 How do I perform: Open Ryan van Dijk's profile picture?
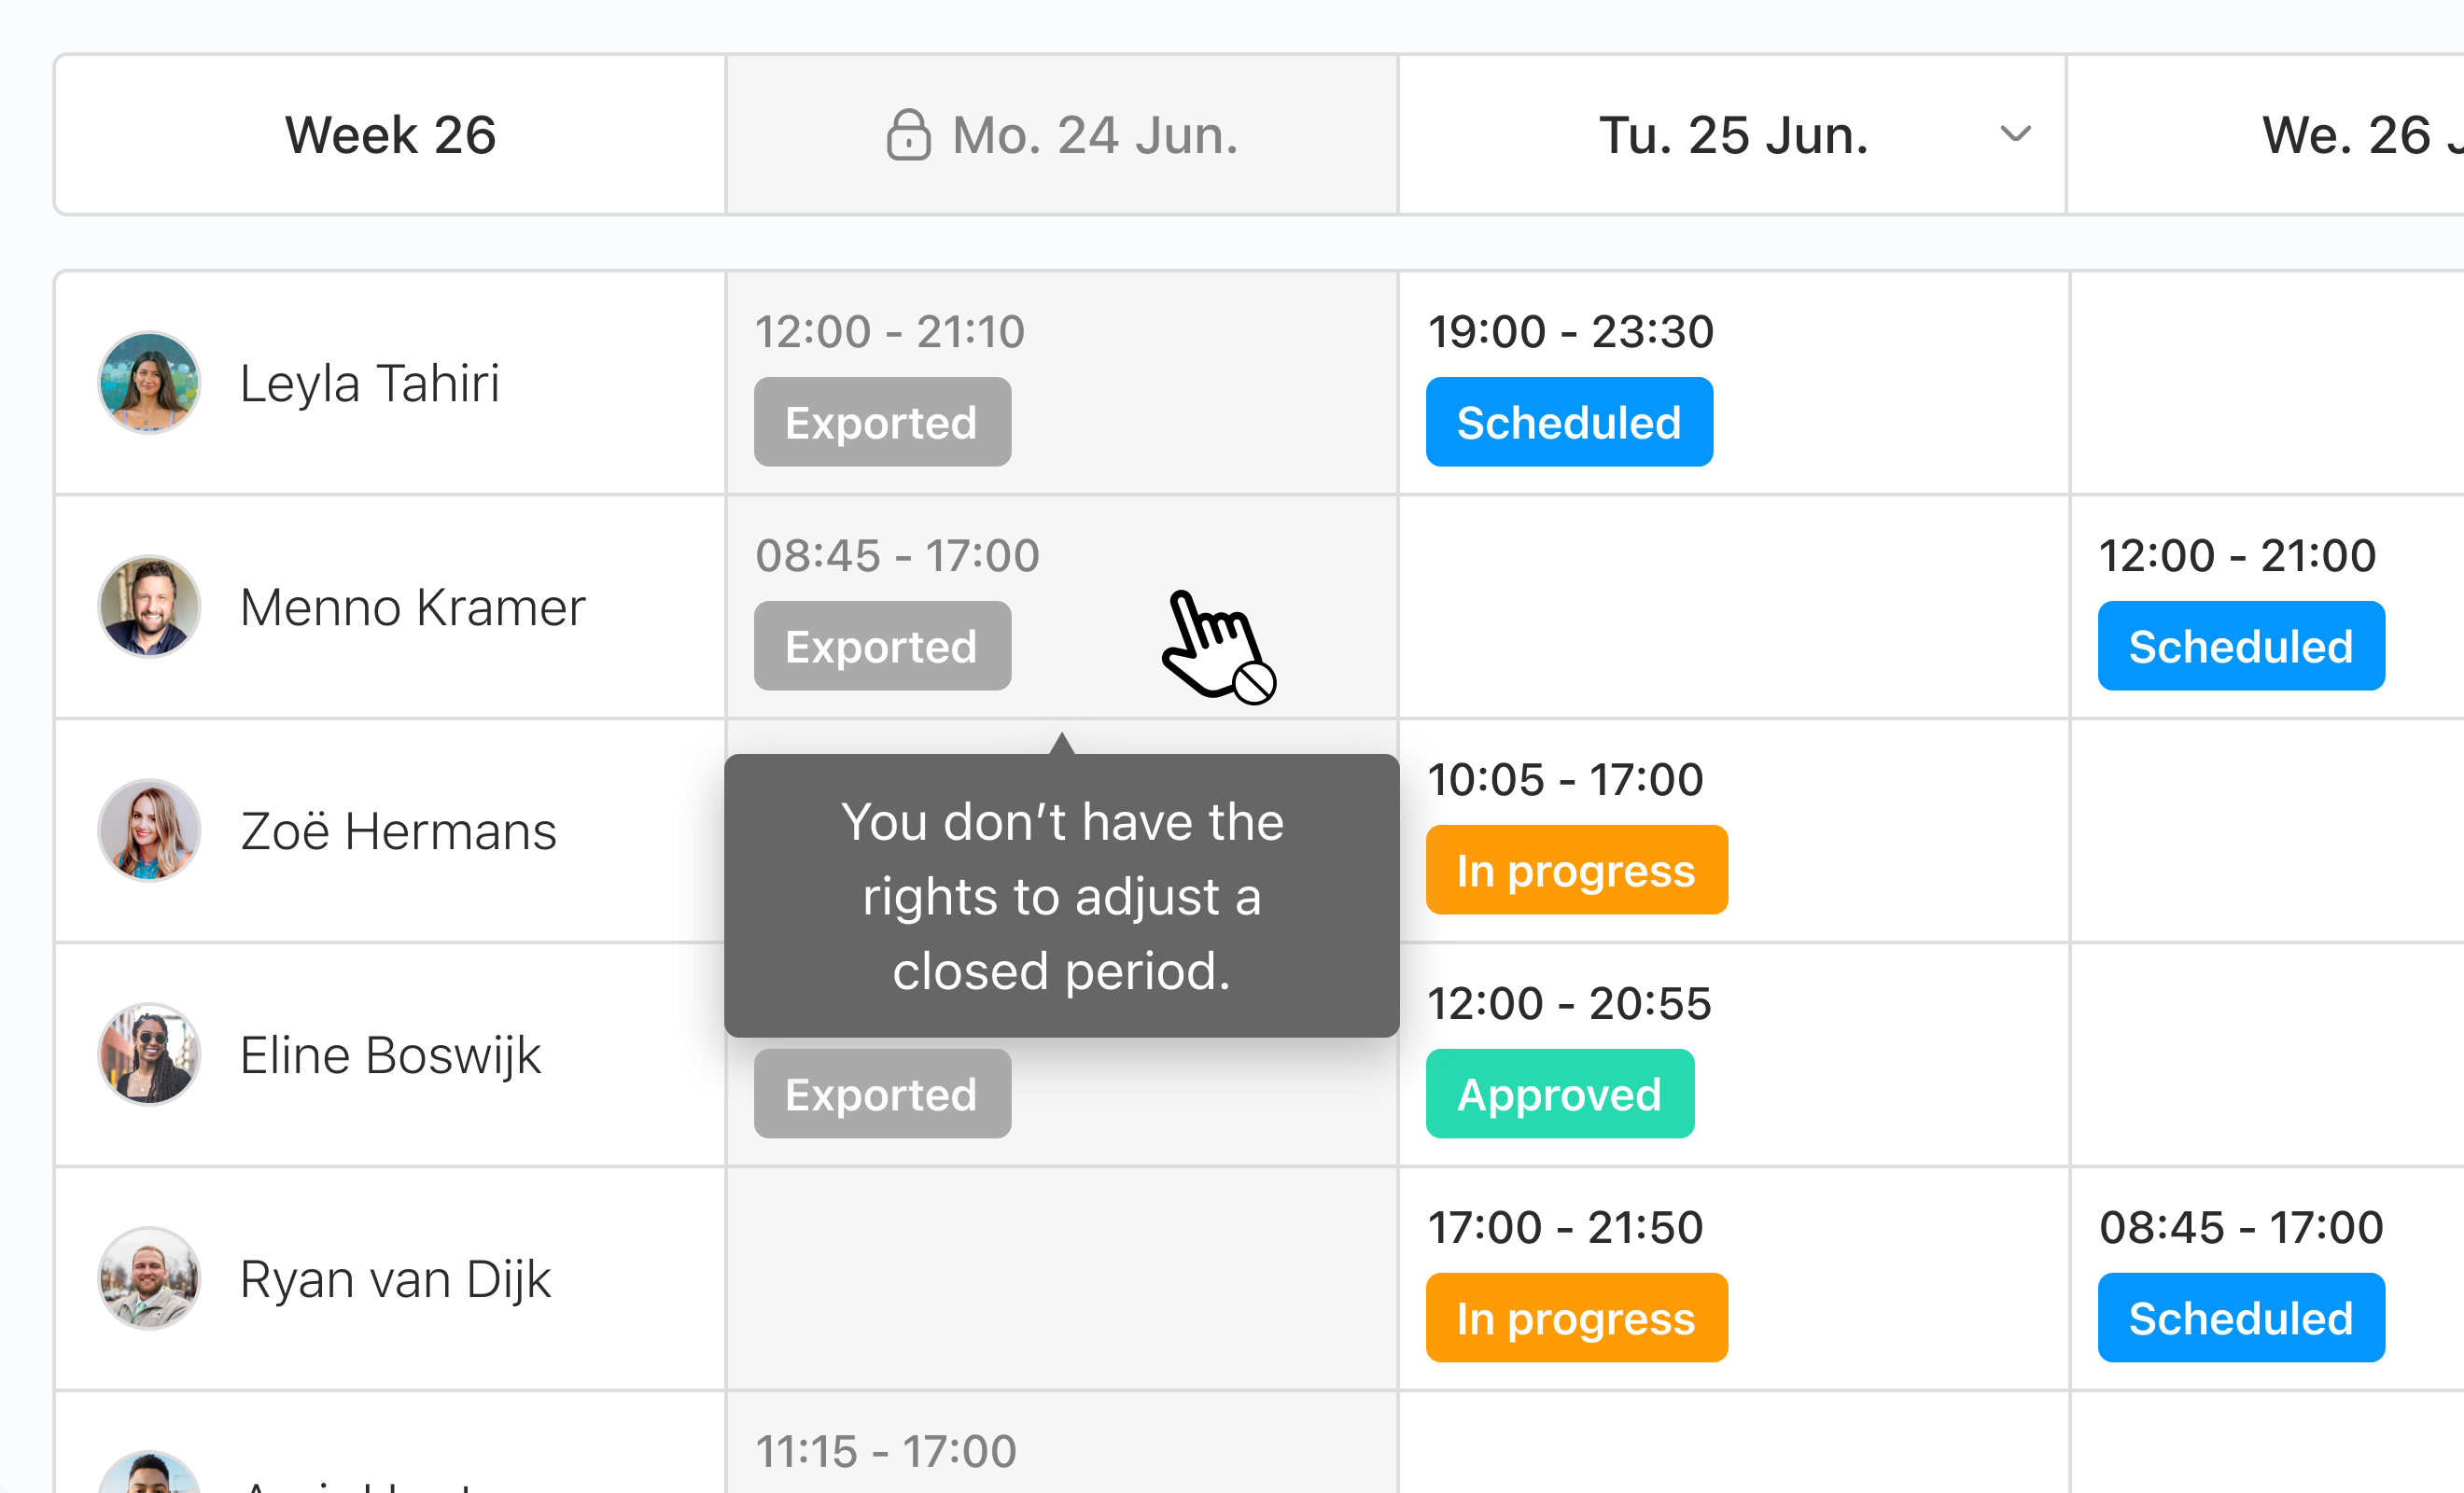[x=148, y=1278]
